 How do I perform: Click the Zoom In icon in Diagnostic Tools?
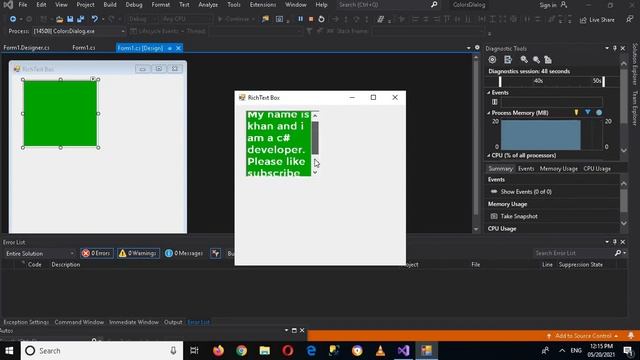[524, 60]
